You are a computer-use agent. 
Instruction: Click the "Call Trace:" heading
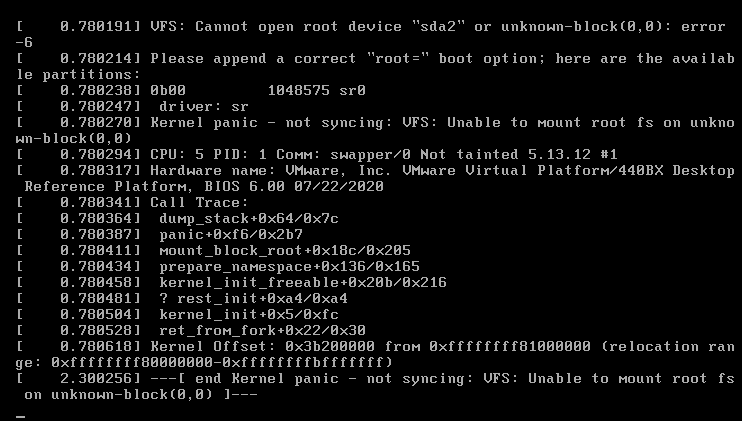[x=199, y=202]
